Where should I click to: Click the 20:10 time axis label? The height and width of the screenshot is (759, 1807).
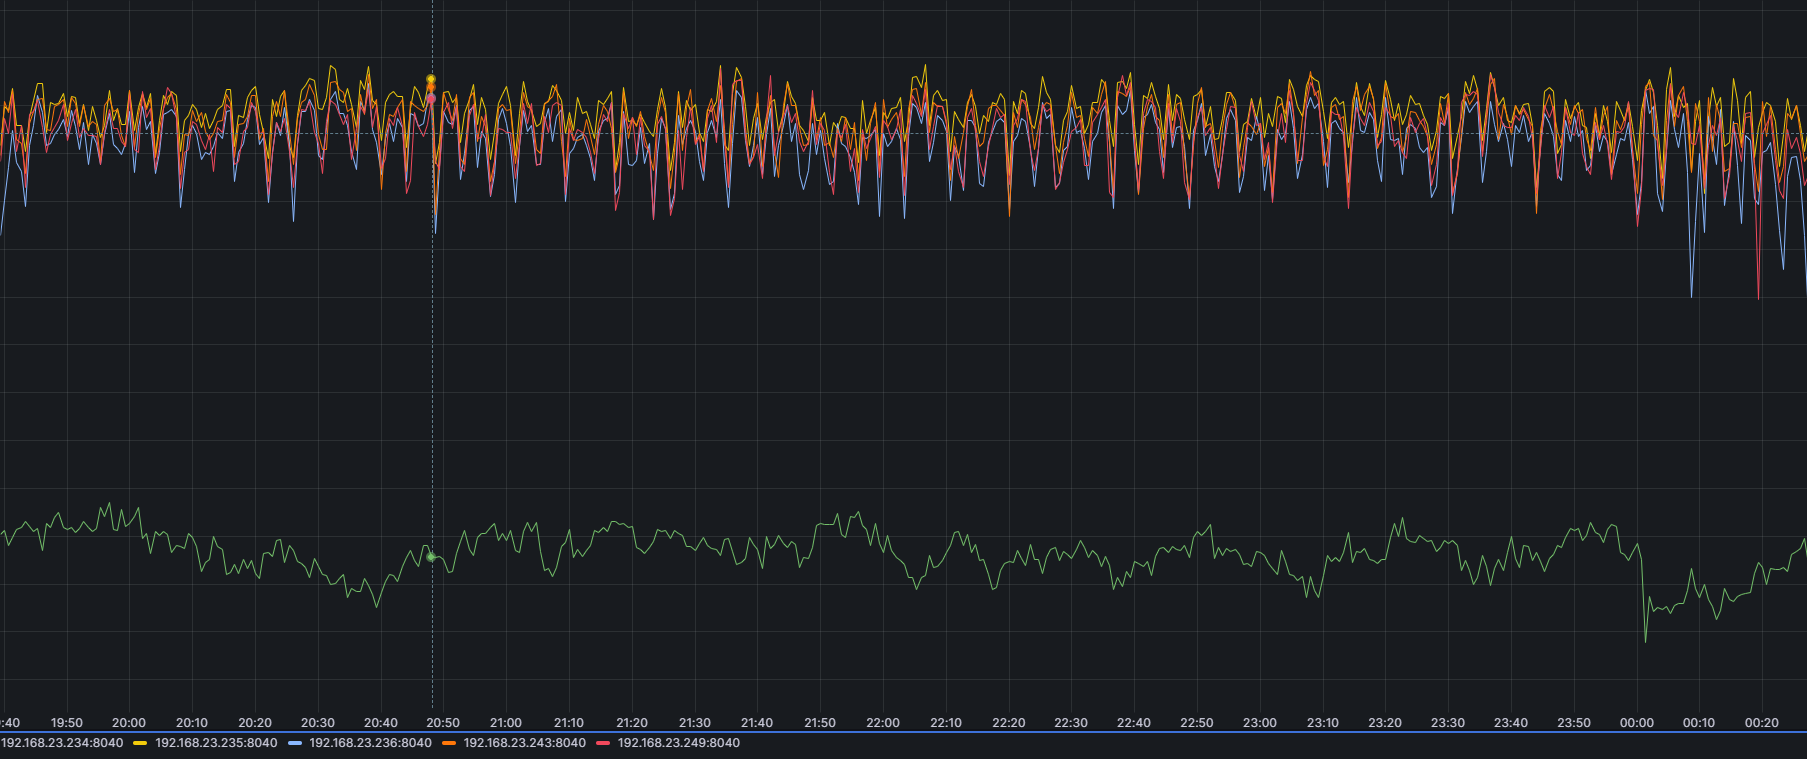(x=192, y=723)
